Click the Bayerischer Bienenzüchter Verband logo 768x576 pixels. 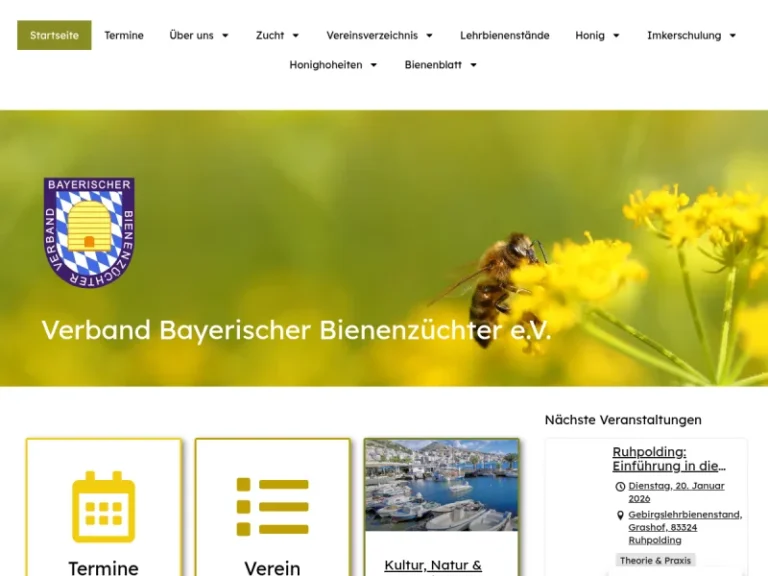[x=89, y=233]
